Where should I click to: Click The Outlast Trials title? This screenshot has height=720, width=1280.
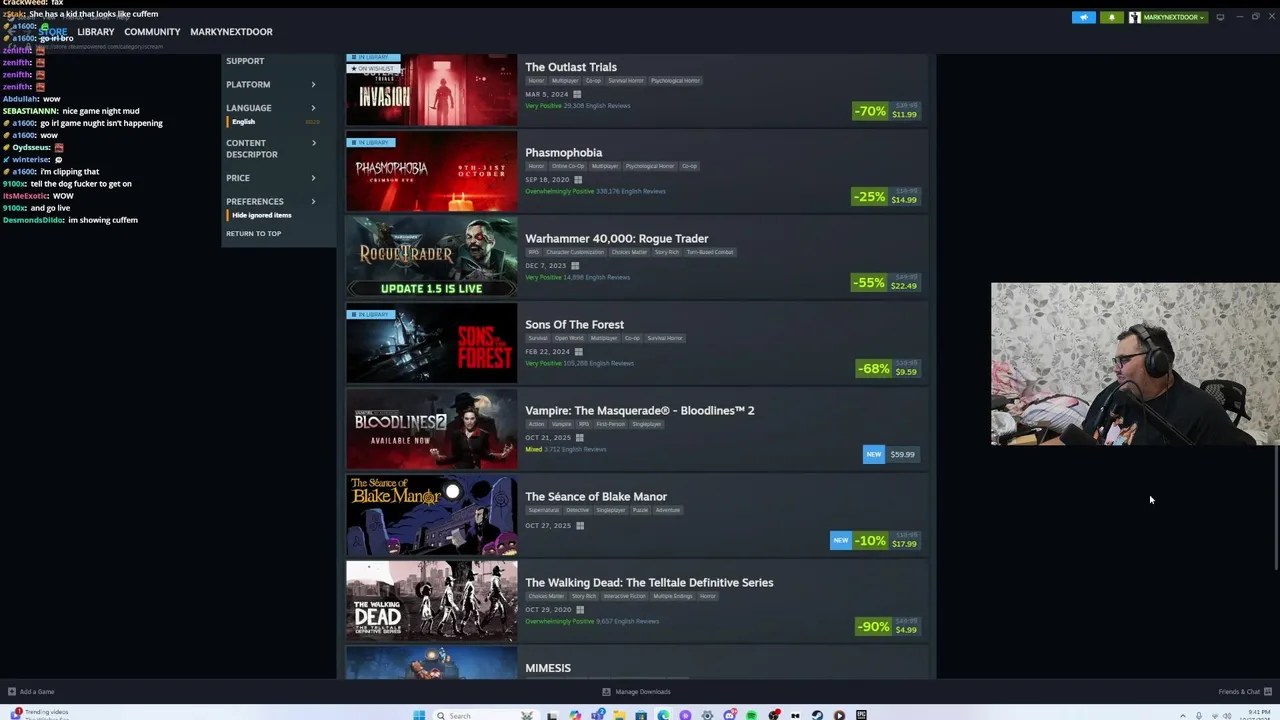[571, 67]
